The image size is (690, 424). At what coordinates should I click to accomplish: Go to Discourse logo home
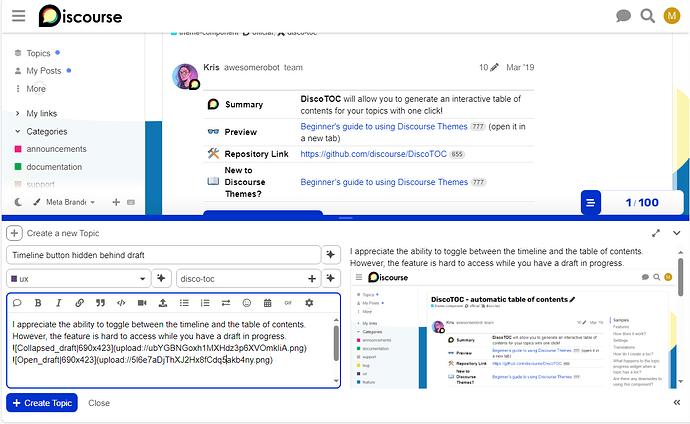coord(80,16)
